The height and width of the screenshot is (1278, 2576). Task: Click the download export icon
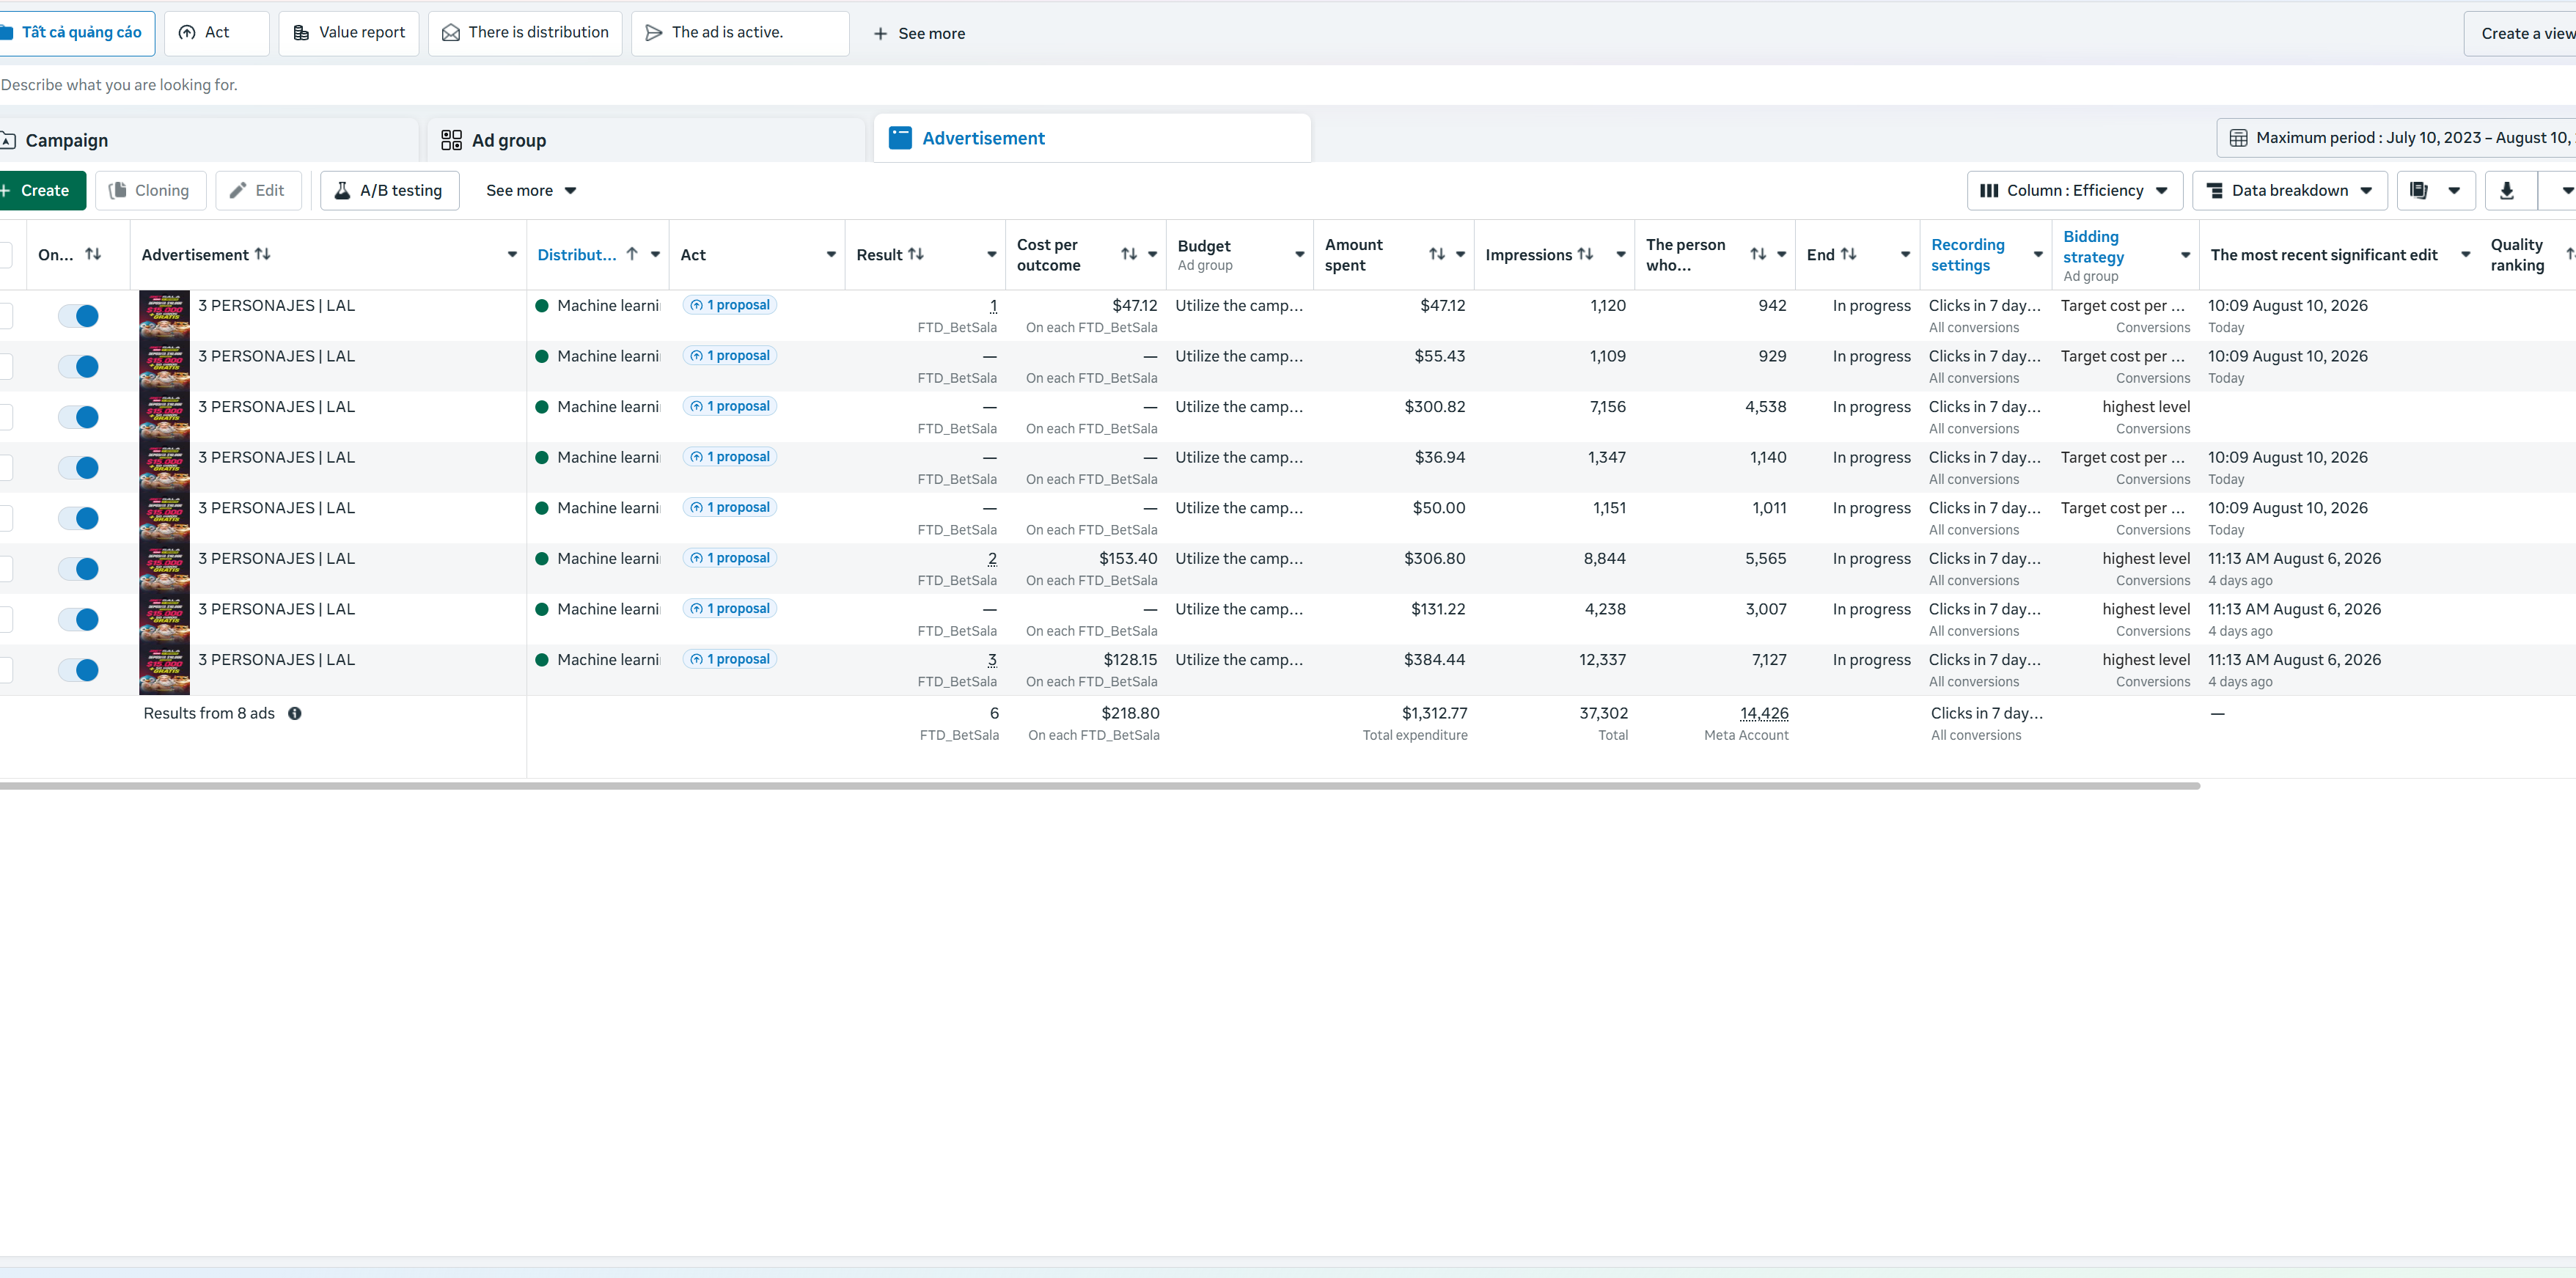(2506, 190)
